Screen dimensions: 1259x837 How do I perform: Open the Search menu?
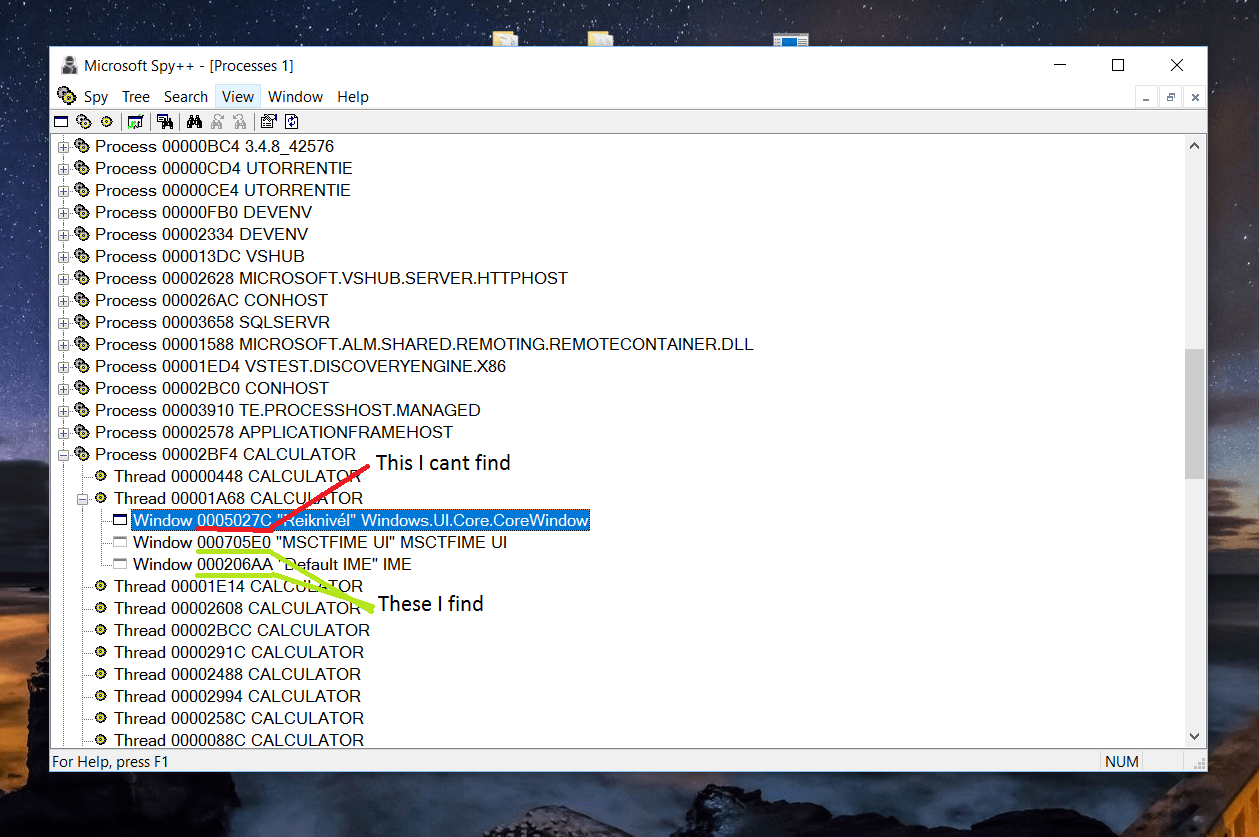[186, 97]
